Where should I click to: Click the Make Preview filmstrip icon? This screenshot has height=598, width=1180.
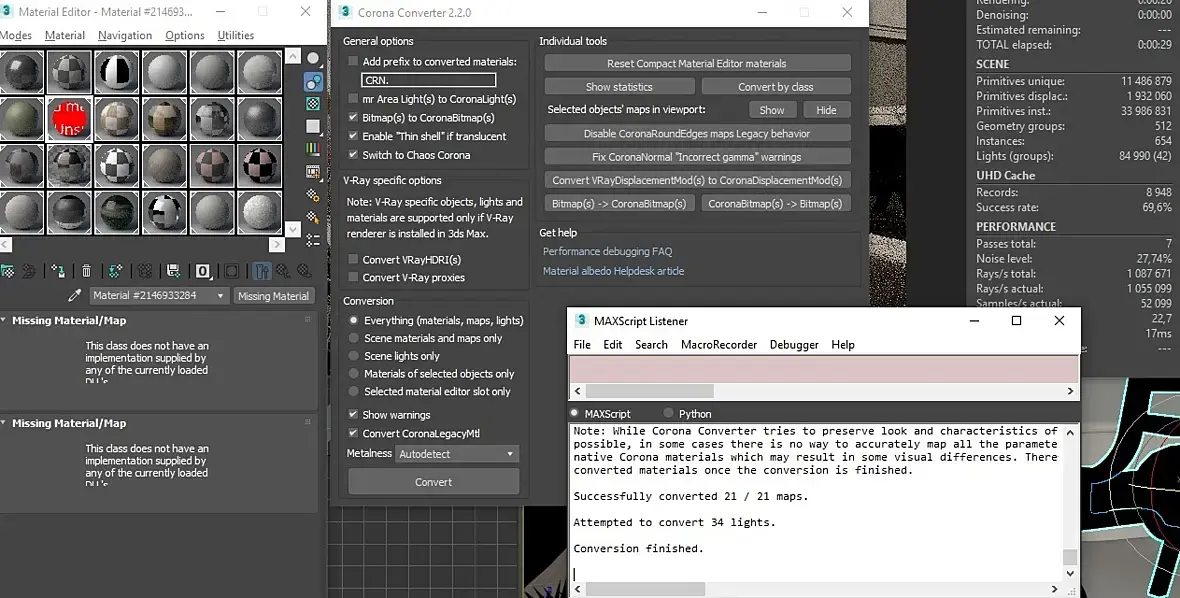coord(313,172)
